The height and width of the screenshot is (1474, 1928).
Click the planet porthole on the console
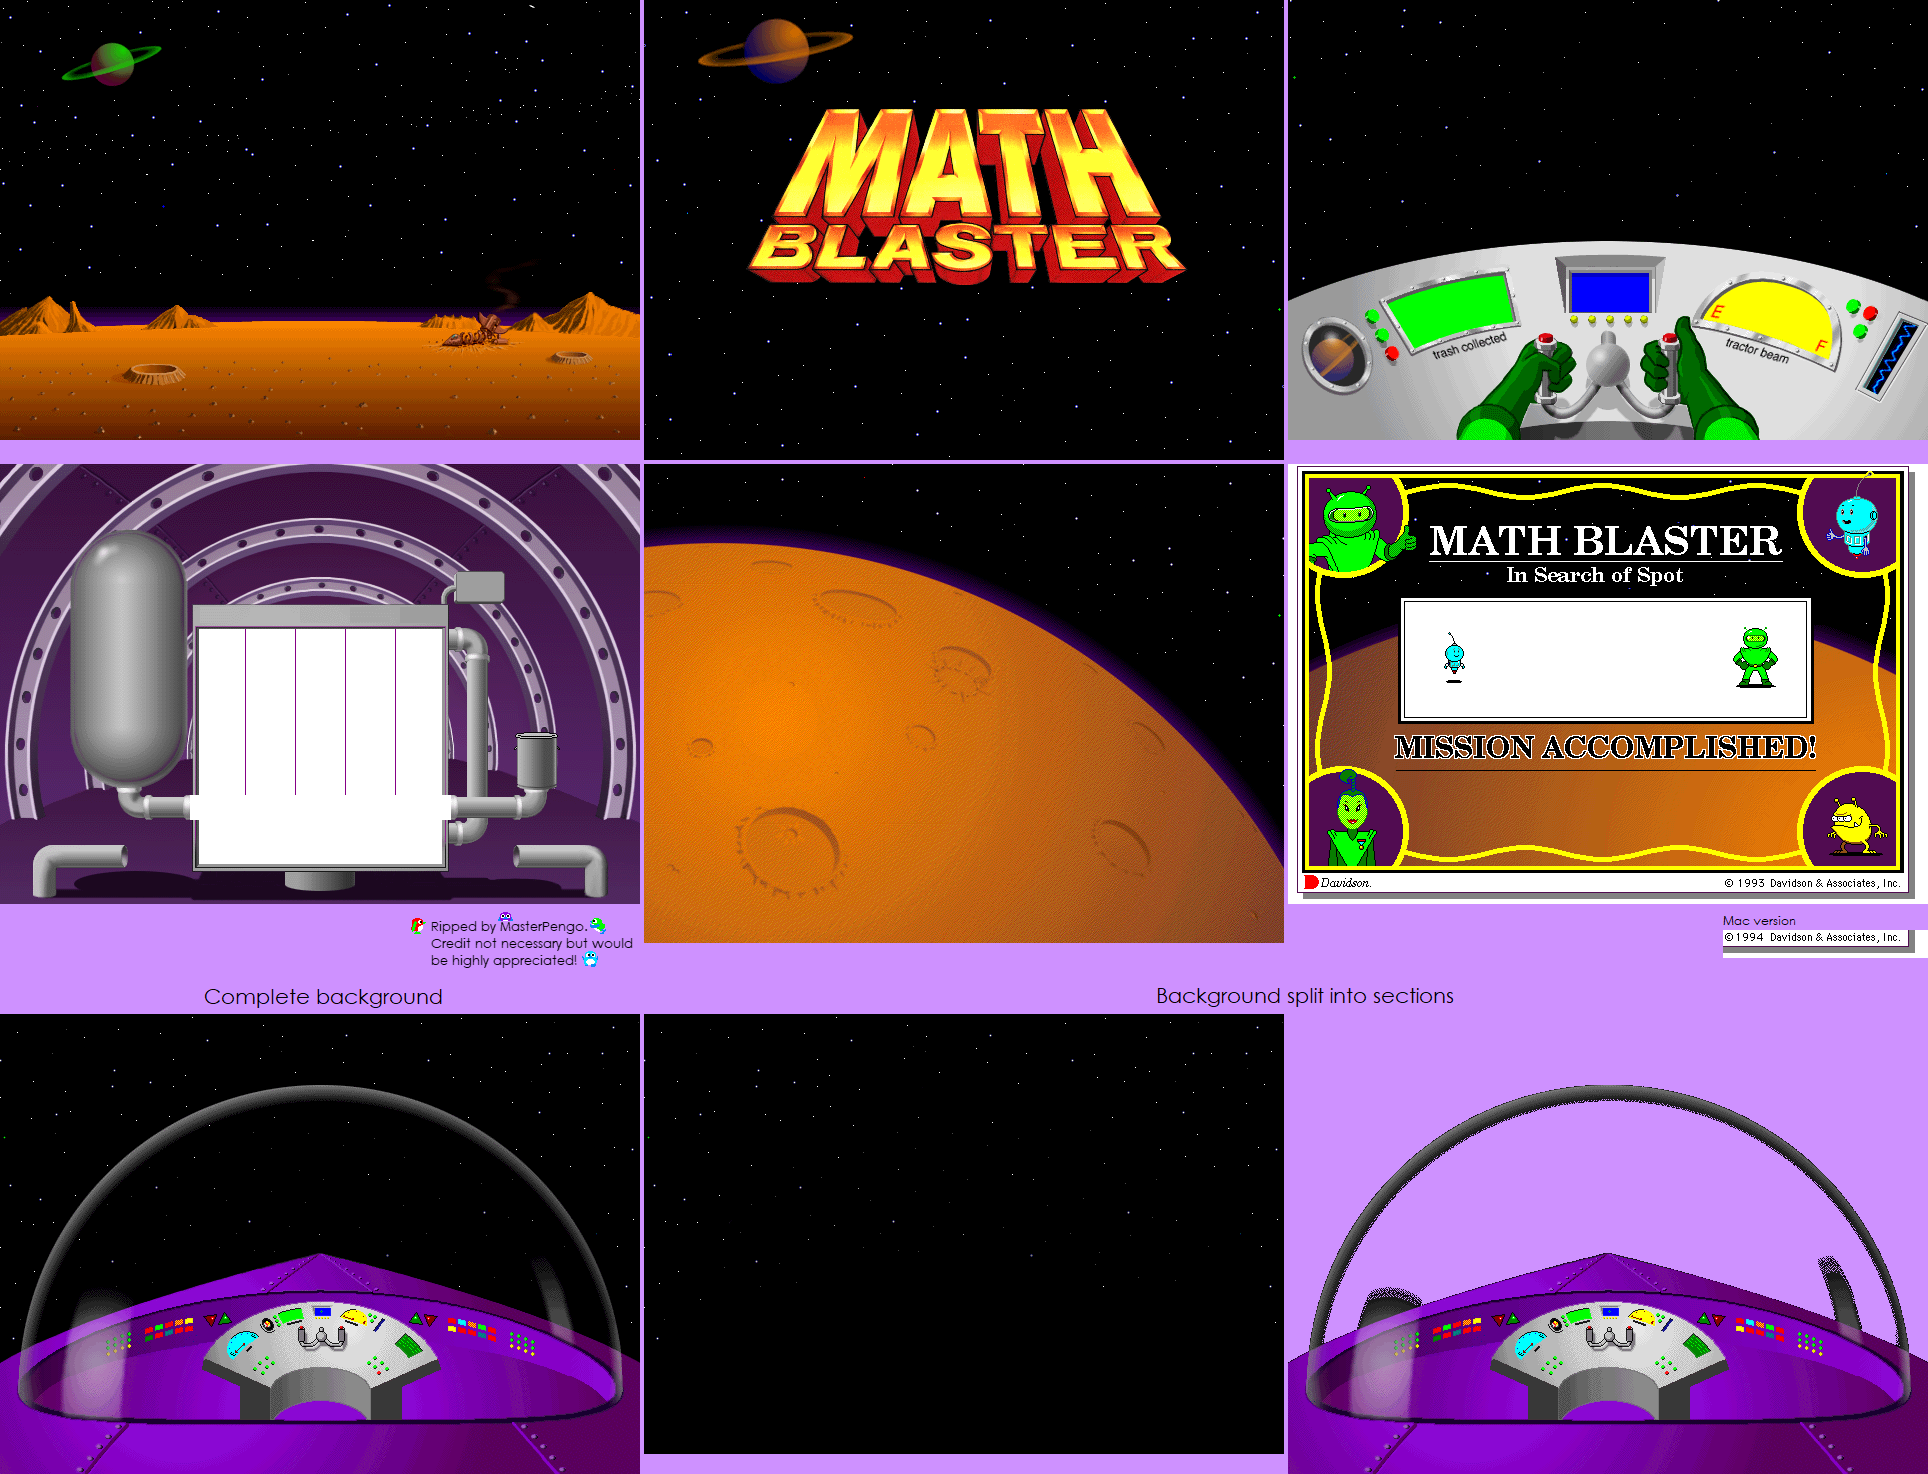pos(1335,354)
